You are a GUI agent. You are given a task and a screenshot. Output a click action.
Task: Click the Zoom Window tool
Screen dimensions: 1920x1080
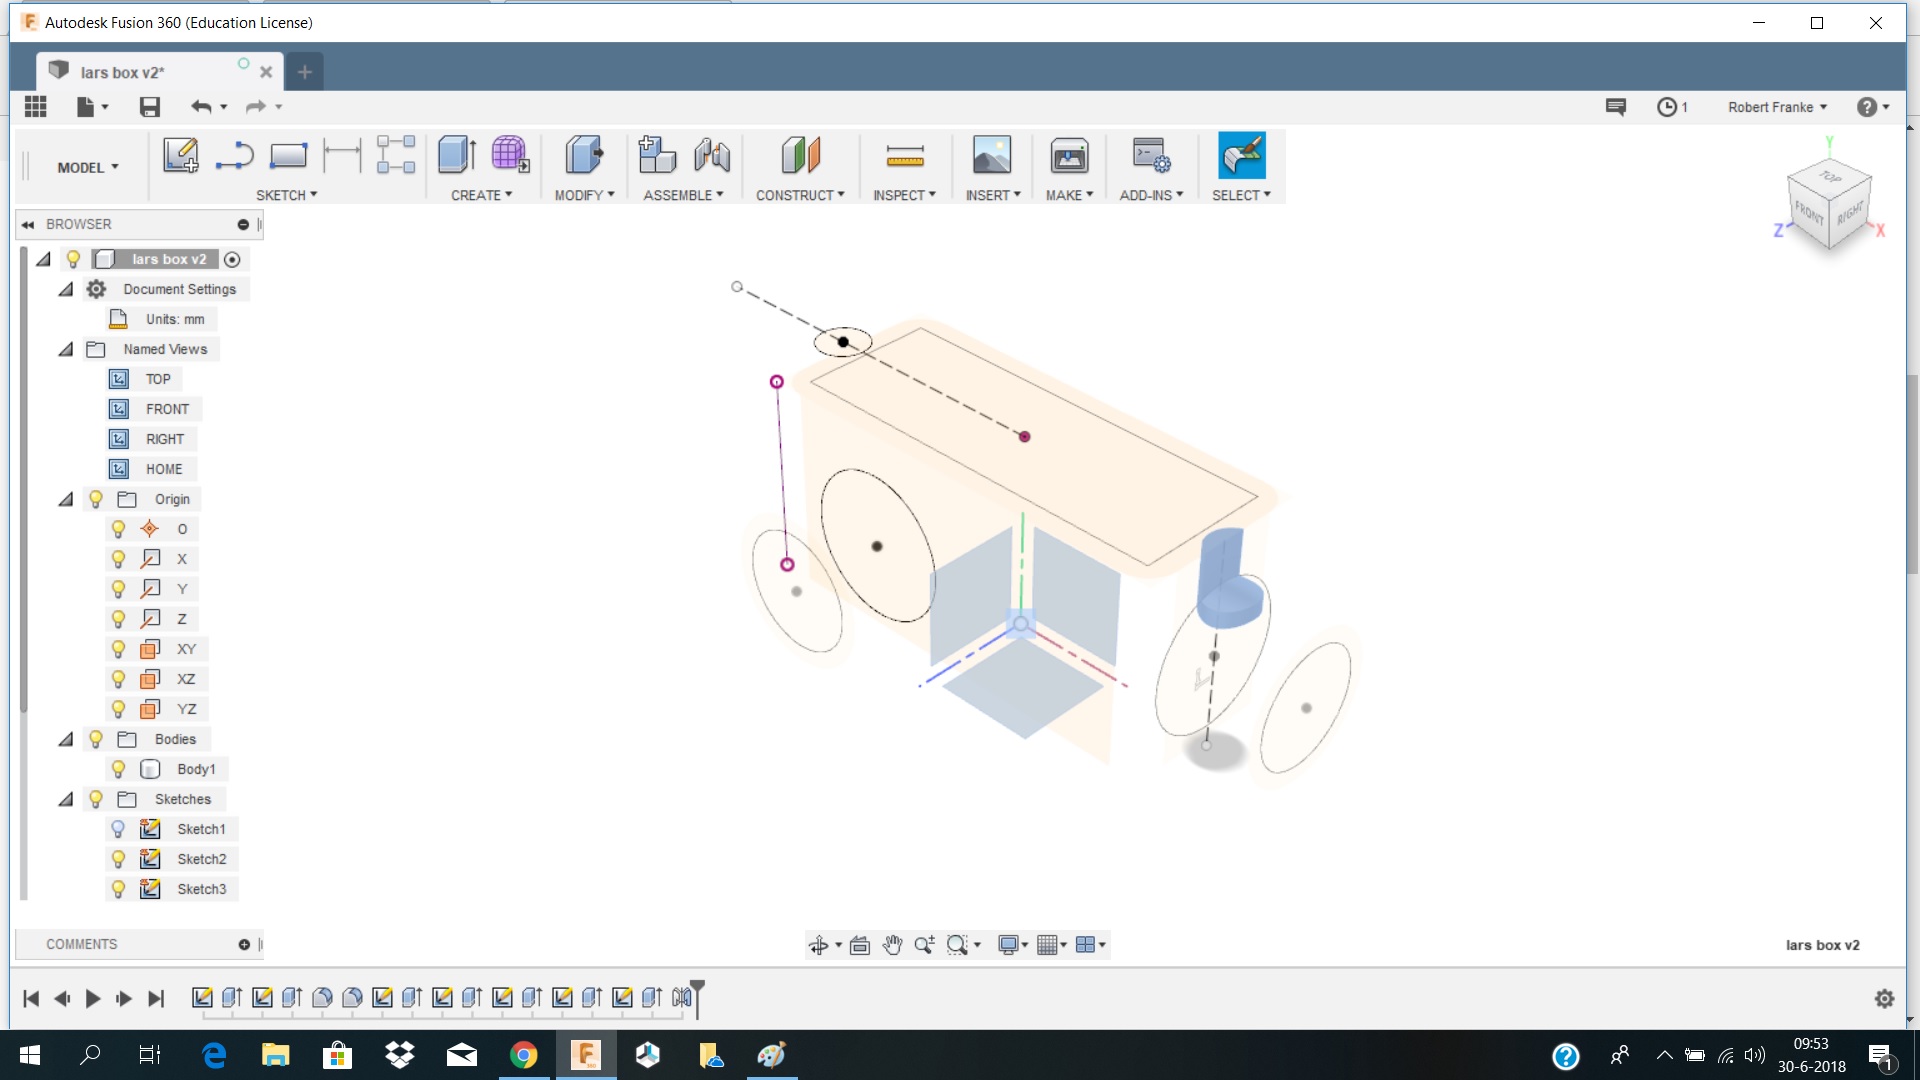(958, 944)
